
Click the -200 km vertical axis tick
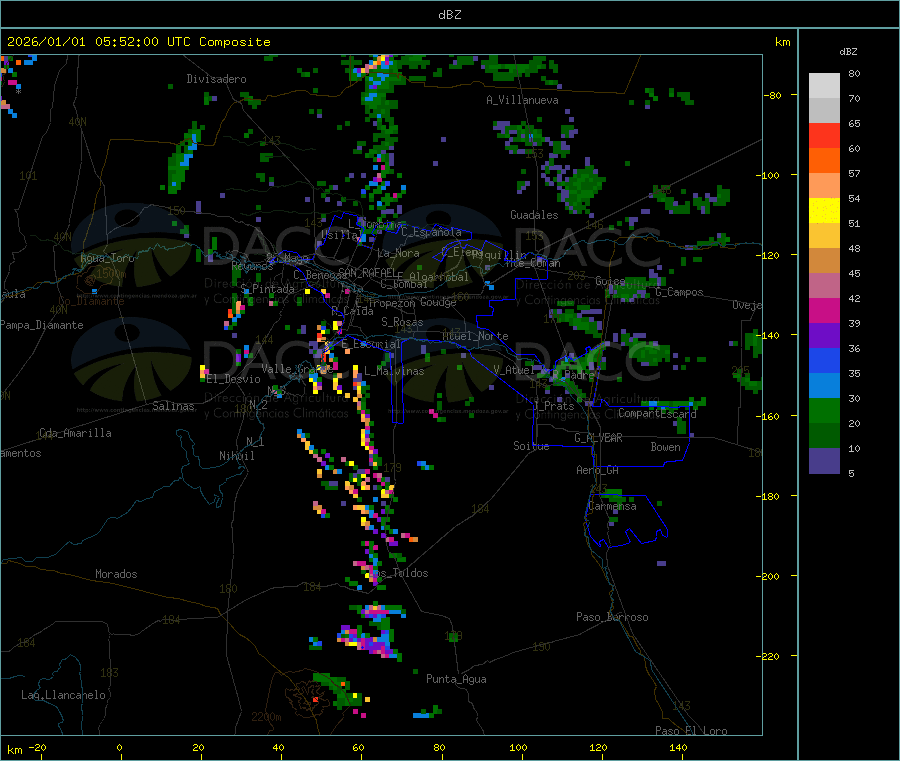(x=770, y=576)
